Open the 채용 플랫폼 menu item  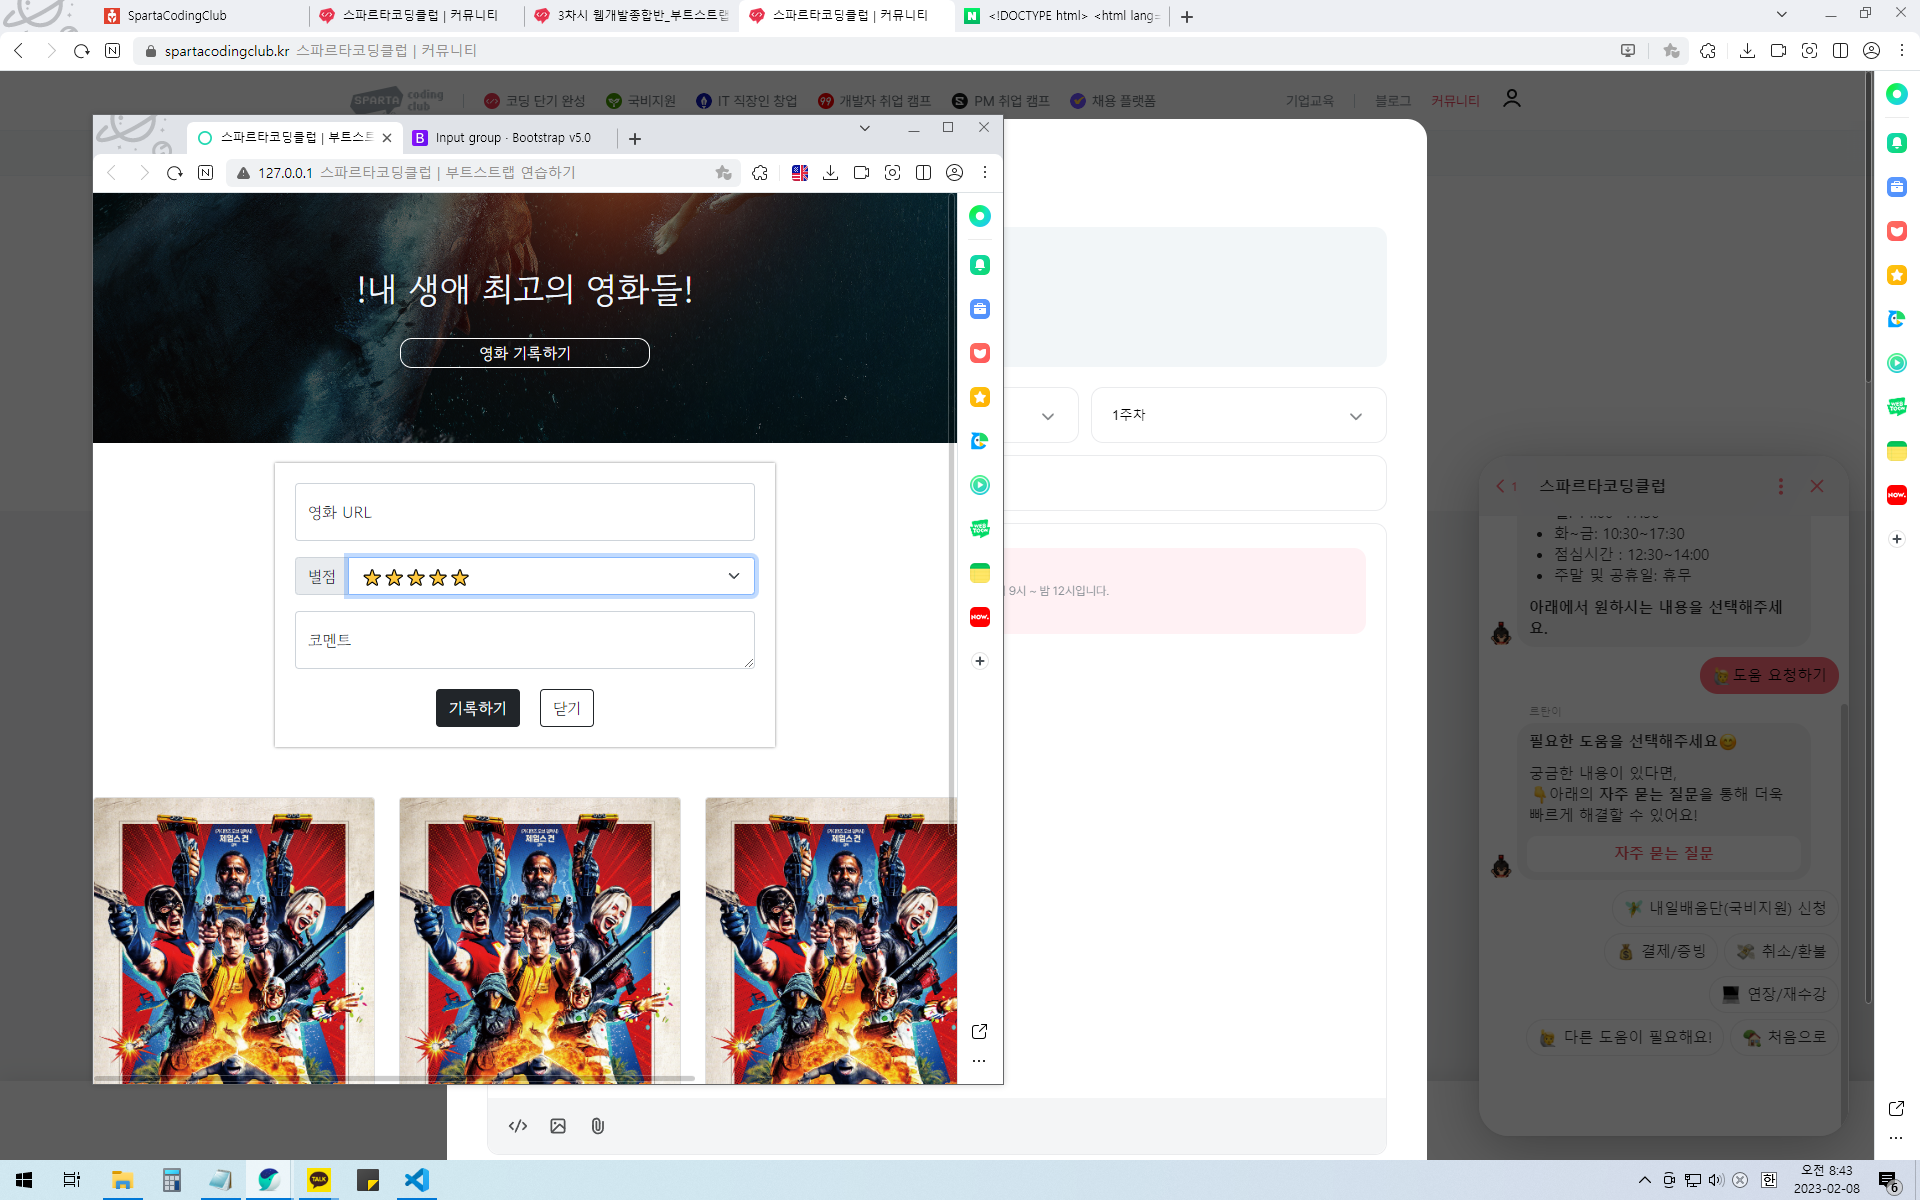click(x=1113, y=101)
